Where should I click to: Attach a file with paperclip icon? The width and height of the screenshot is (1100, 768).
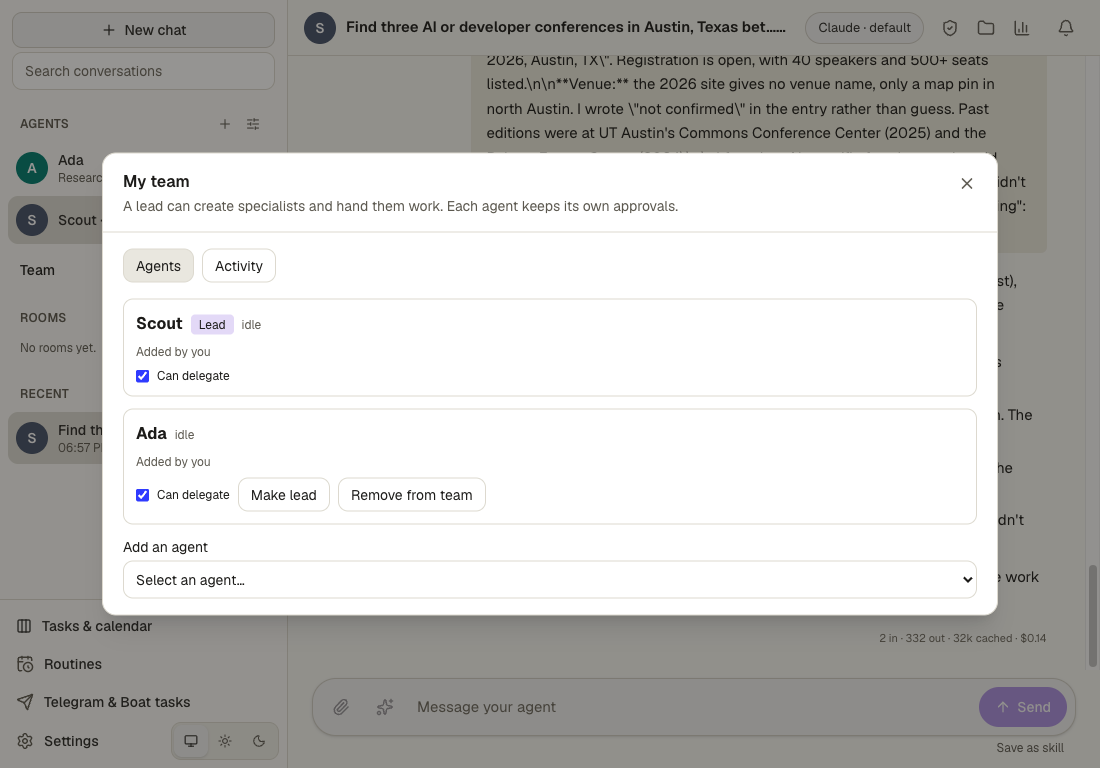[341, 707]
